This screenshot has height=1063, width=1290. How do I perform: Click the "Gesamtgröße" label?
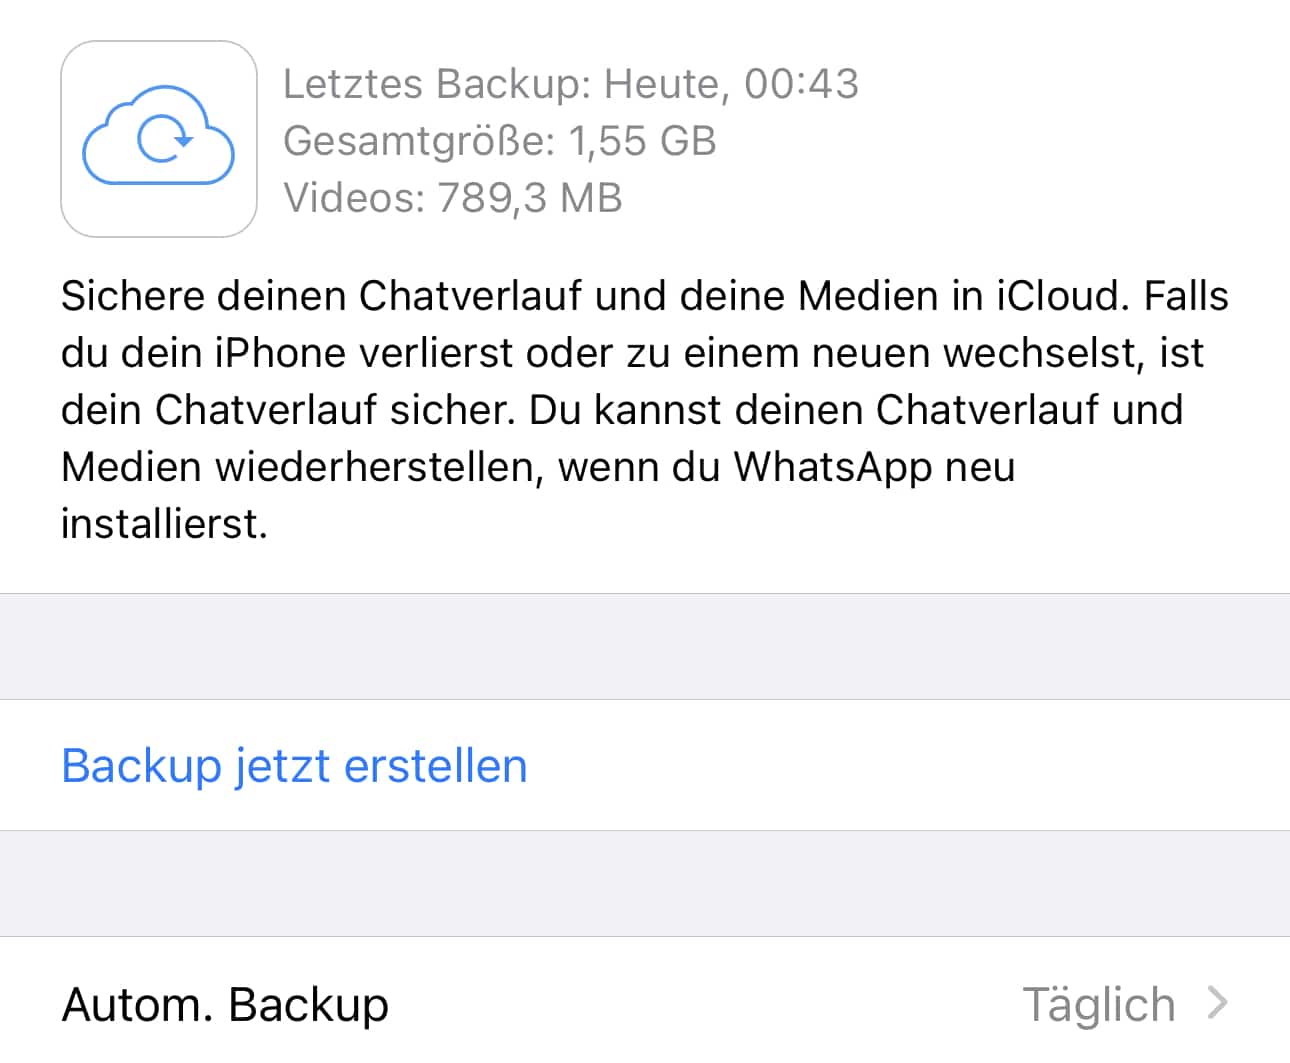pos(418,141)
